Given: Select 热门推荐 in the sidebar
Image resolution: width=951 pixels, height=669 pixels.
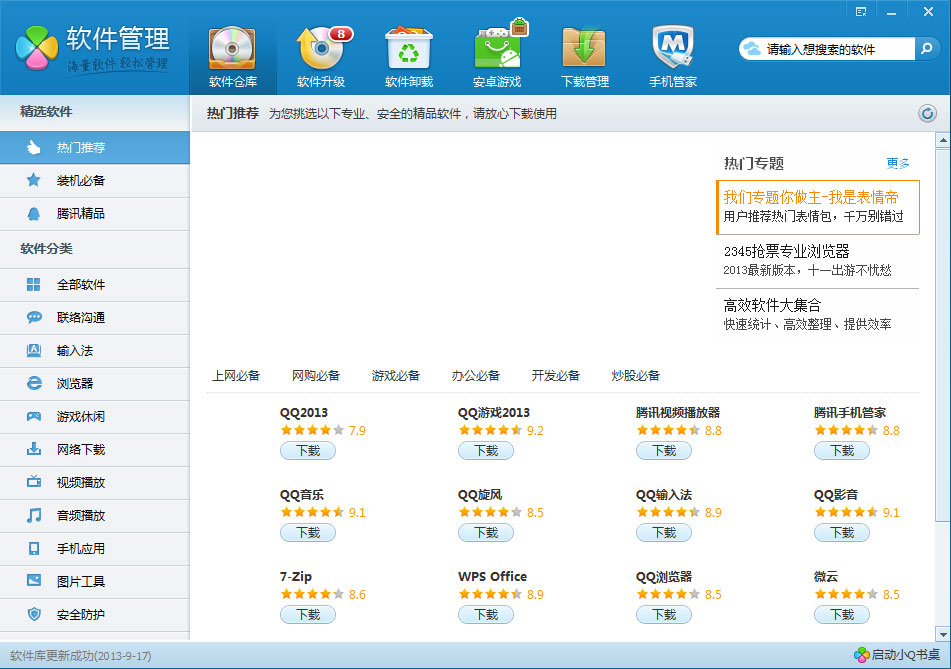Looking at the screenshot, I should tap(95, 147).
